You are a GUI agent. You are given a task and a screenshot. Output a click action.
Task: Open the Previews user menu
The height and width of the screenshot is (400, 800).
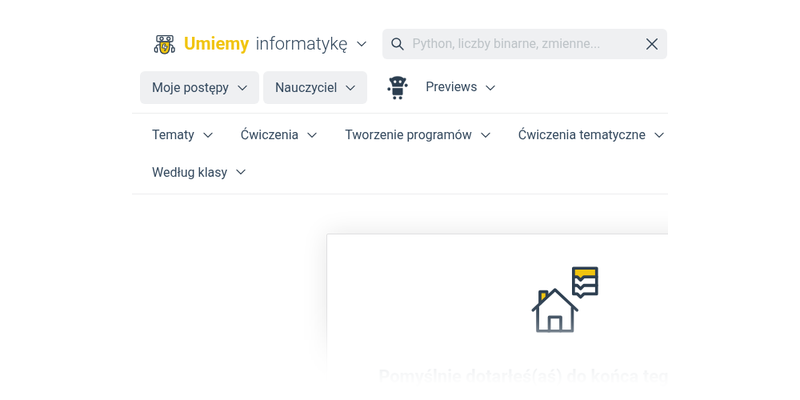pyautogui.click(x=460, y=87)
